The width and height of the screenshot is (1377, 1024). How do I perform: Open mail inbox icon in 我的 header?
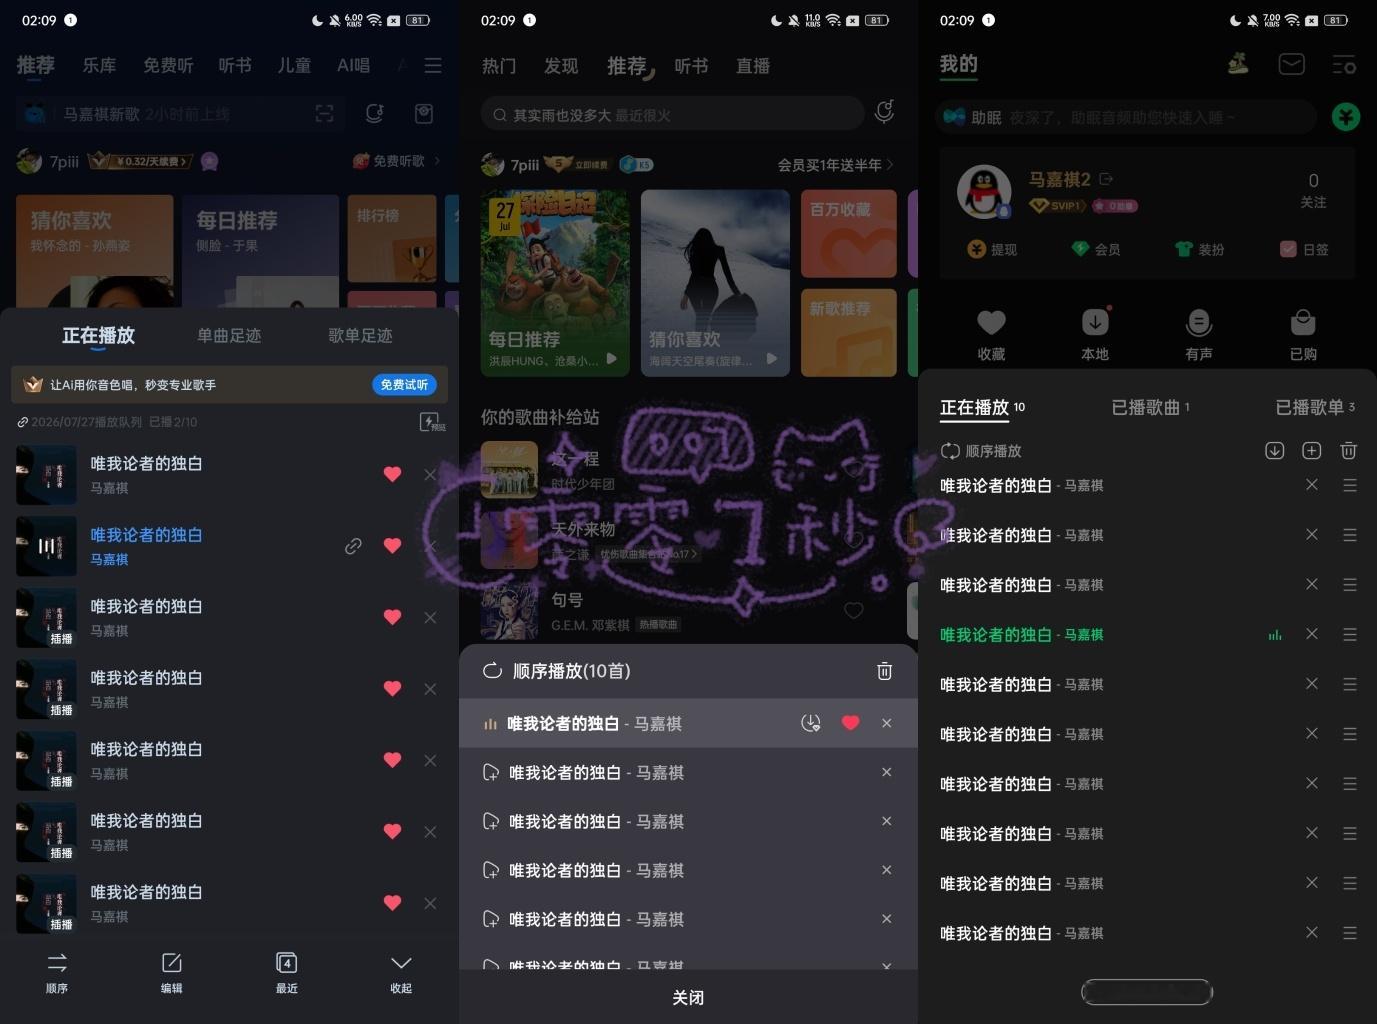[x=1292, y=65]
